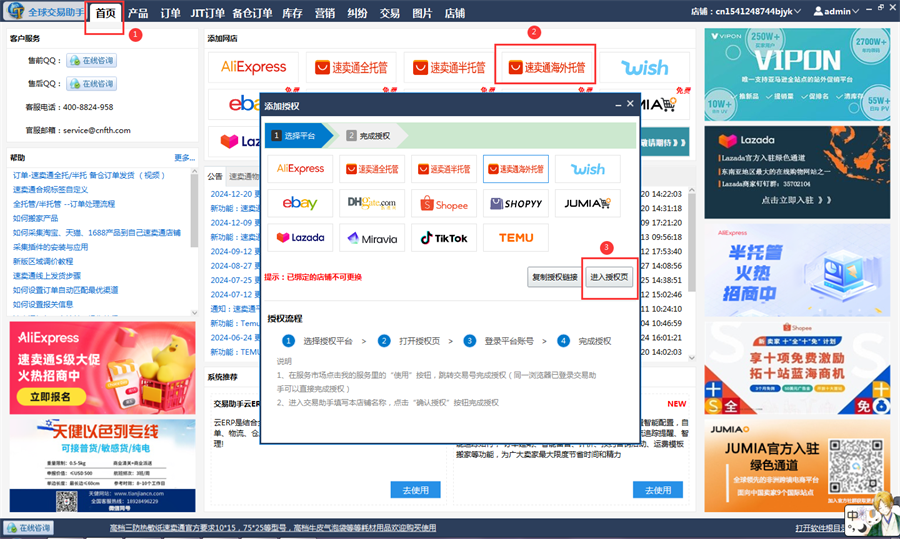The height and width of the screenshot is (539, 900).
Task: Select 速卖通半托管 platform in the authorization dialog
Action: point(444,169)
